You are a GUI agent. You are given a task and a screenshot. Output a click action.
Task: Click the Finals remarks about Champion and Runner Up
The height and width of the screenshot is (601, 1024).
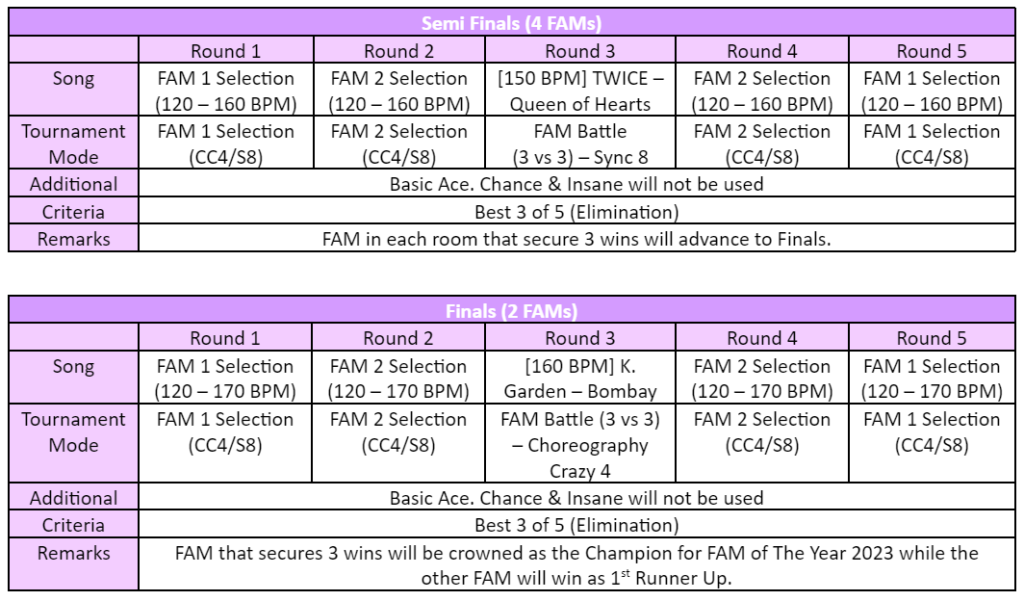click(x=575, y=565)
